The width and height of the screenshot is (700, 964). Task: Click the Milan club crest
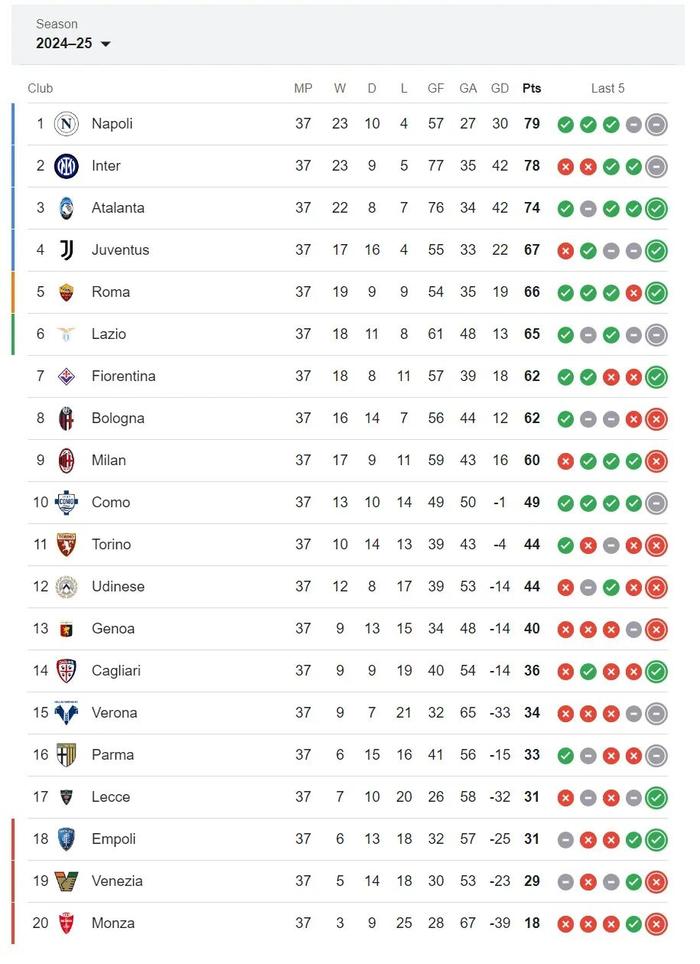click(x=66, y=460)
